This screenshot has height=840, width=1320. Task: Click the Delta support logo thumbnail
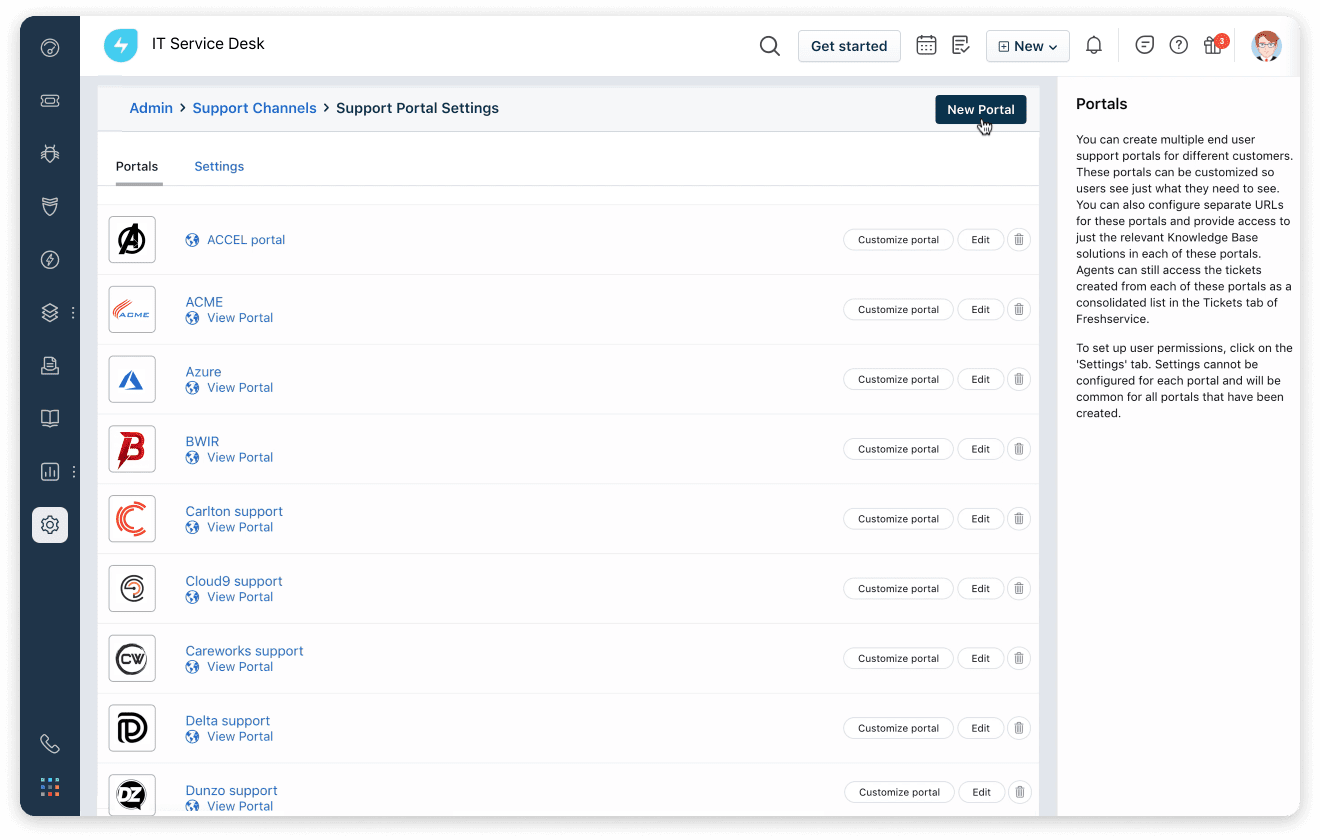[132, 728]
